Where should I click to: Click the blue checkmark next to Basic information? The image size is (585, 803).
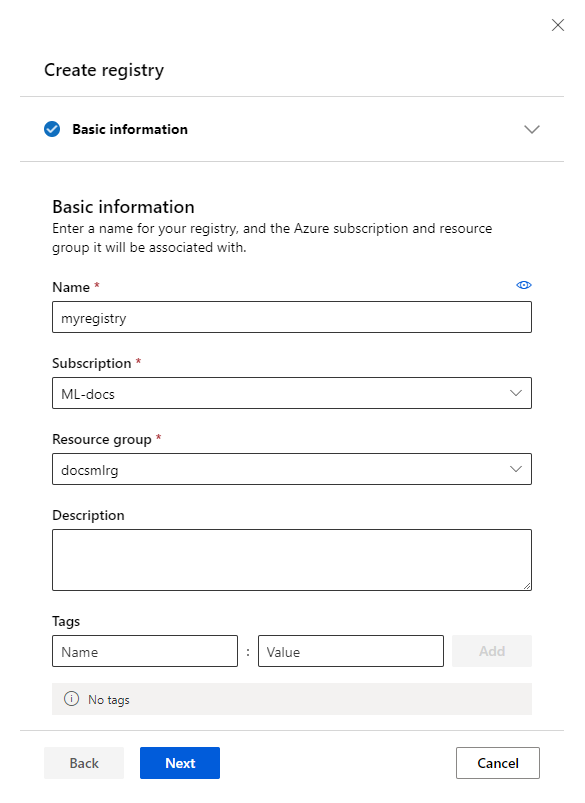click(52, 129)
